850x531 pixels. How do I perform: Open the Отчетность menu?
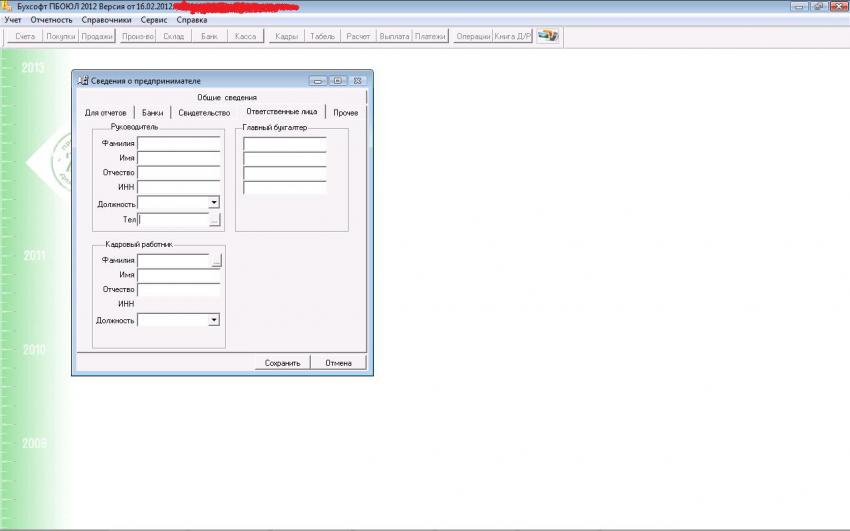click(51, 20)
